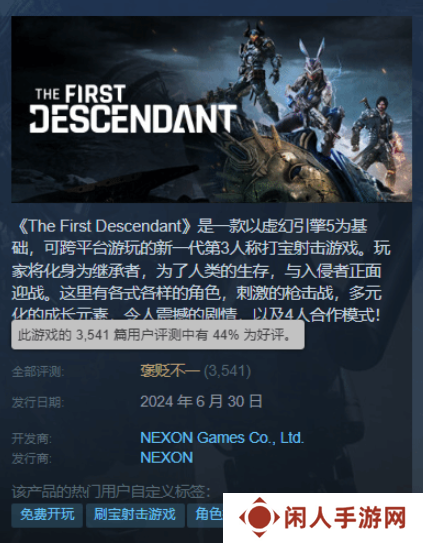Select the 刷宝射击游戏 tag
Viewport: 423px width, 543px height.
135,515
